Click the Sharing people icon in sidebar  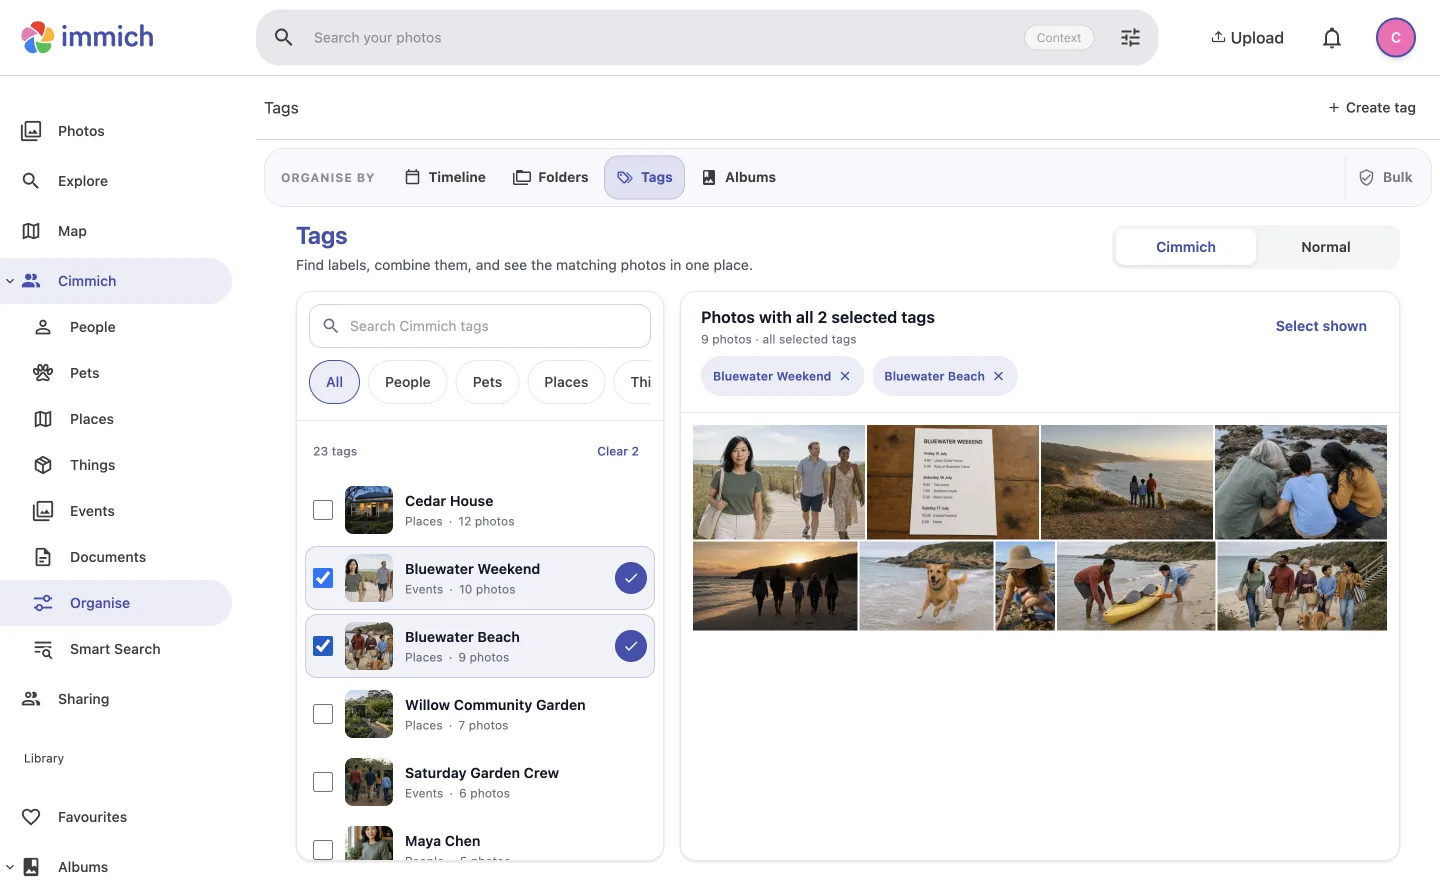(x=31, y=699)
